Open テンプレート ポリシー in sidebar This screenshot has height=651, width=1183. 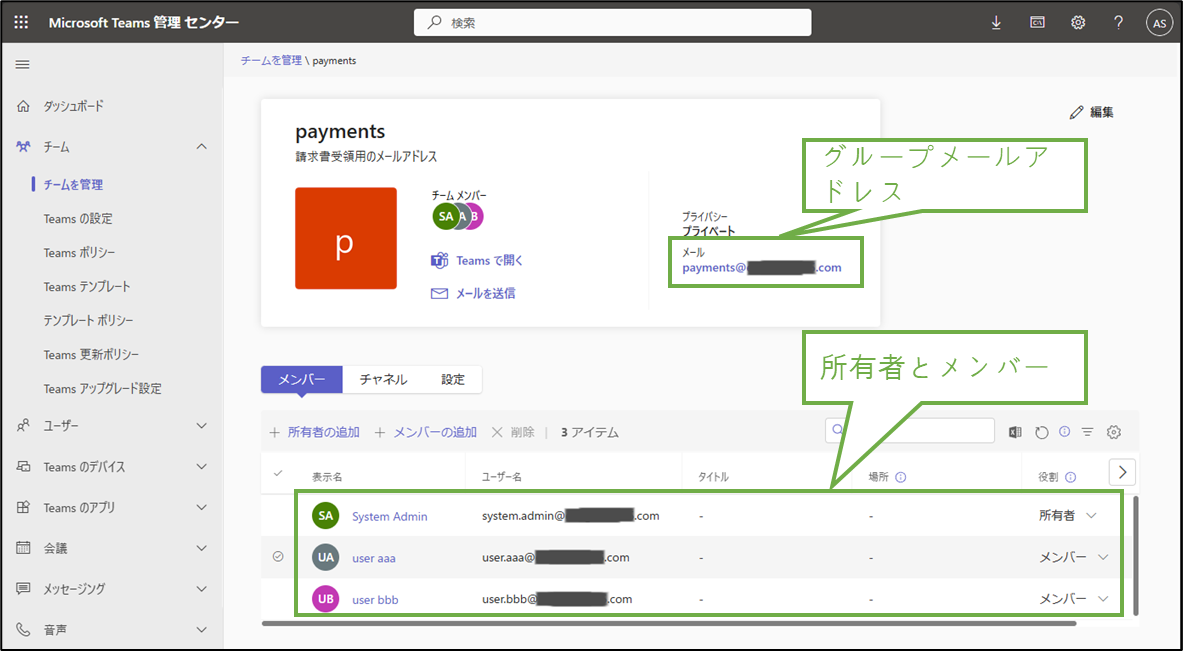88,321
